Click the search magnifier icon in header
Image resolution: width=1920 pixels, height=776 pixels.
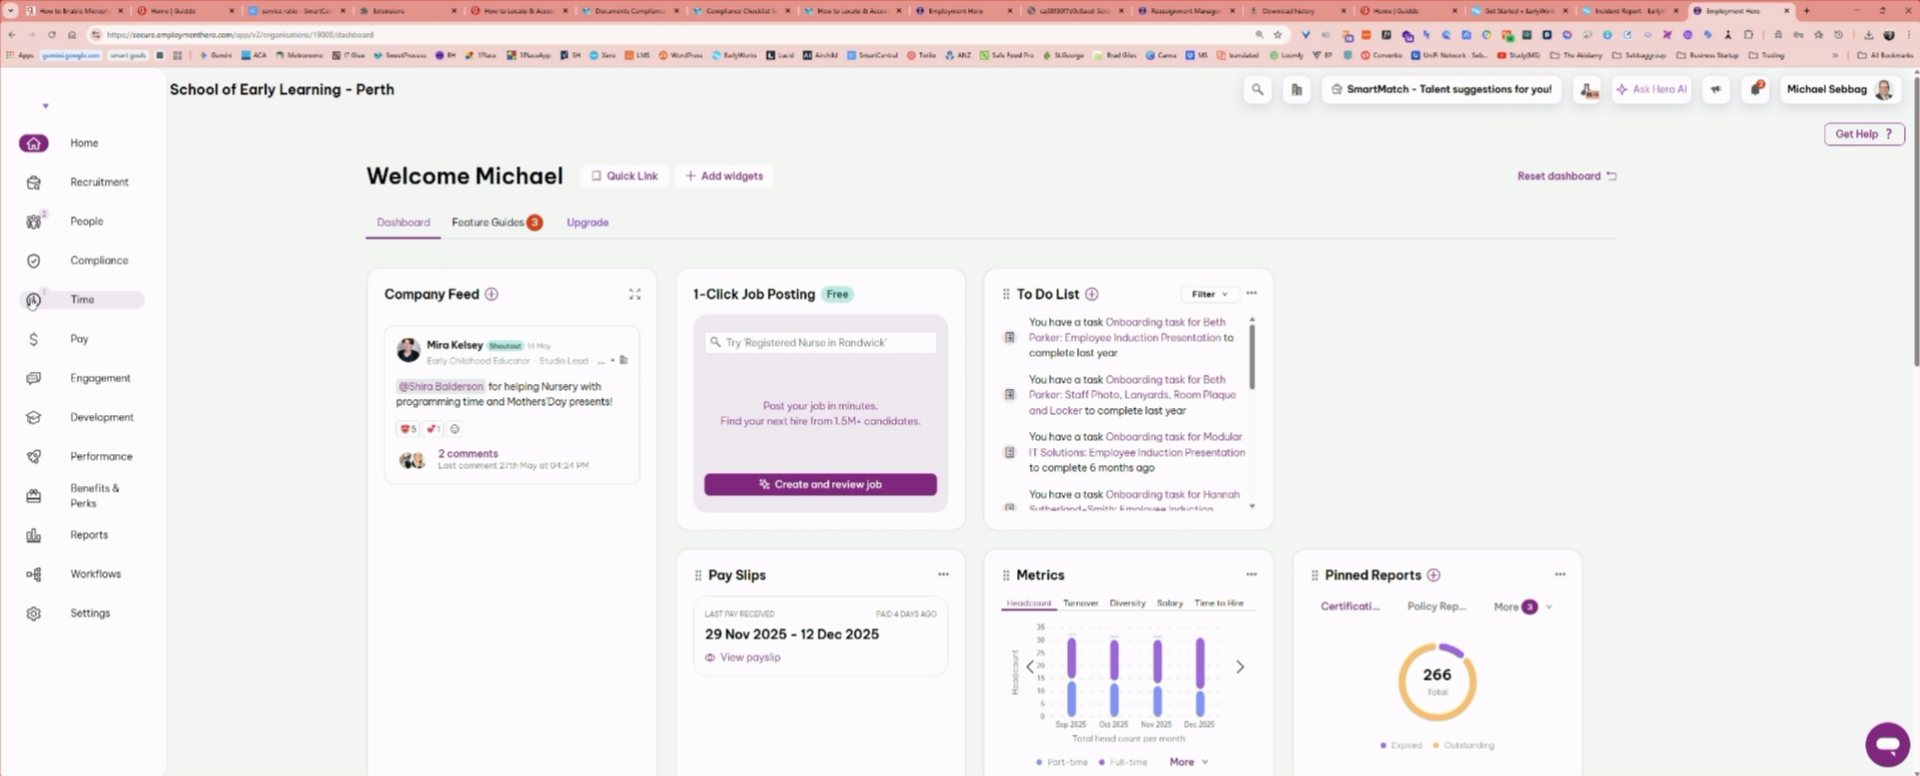(1257, 90)
